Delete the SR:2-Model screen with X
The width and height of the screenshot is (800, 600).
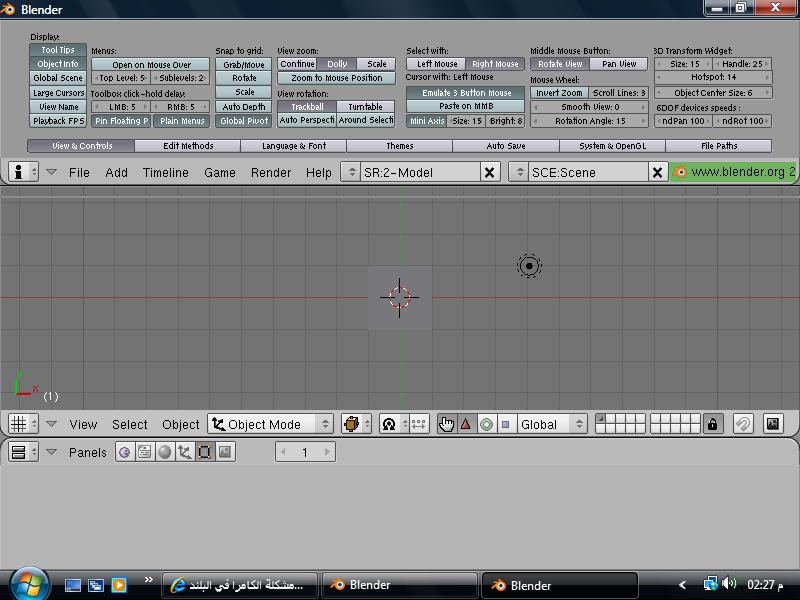(489, 172)
